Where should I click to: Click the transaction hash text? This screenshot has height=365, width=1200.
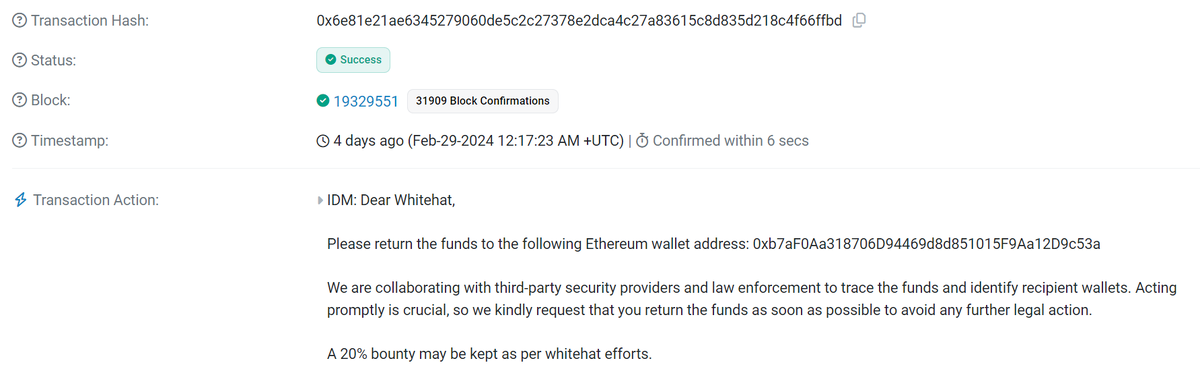(580, 21)
